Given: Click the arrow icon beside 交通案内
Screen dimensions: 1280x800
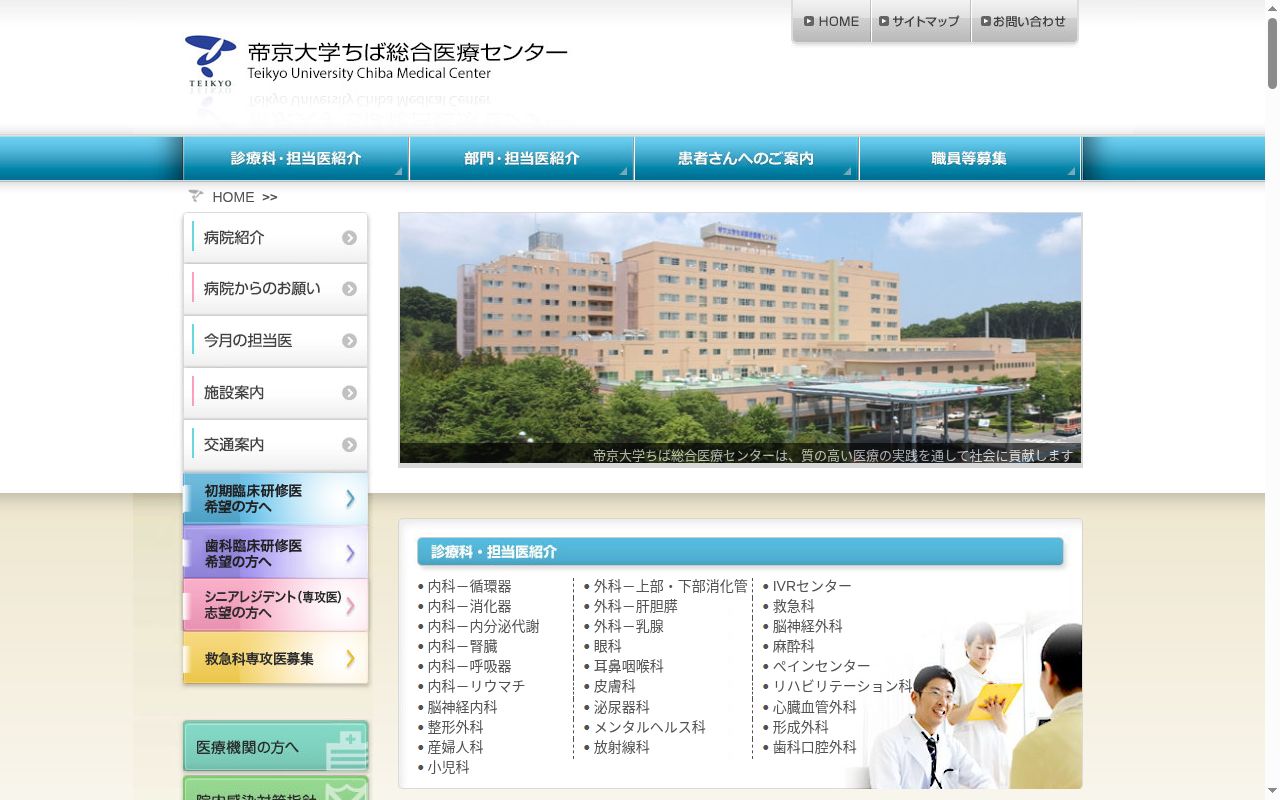Looking at the screenshot, I should (349, 445).
